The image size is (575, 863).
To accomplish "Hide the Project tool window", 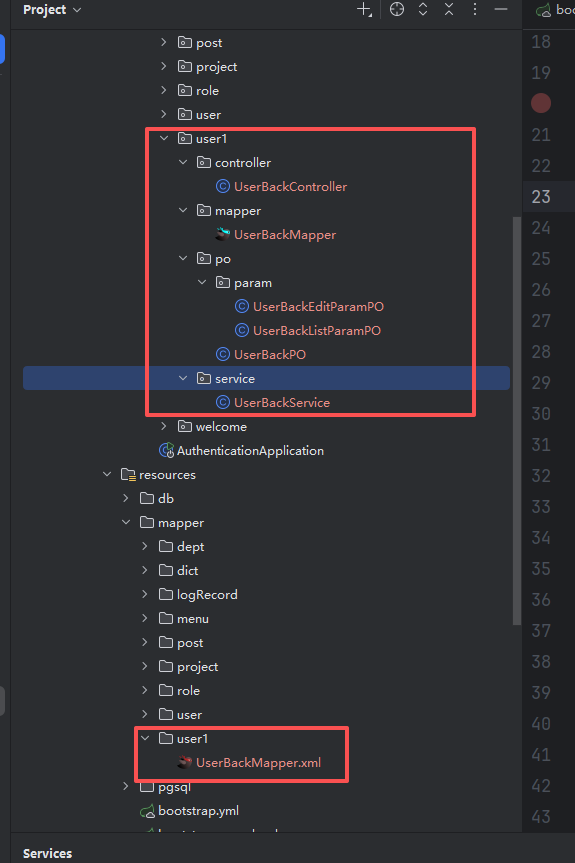I will coord(501,9).
